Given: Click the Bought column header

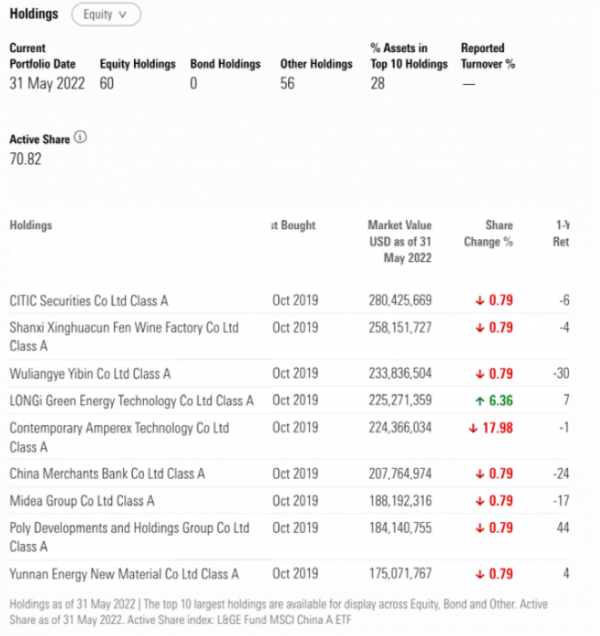Looking at the screenshot, I should pyautogui.click(x=293, y=225).
